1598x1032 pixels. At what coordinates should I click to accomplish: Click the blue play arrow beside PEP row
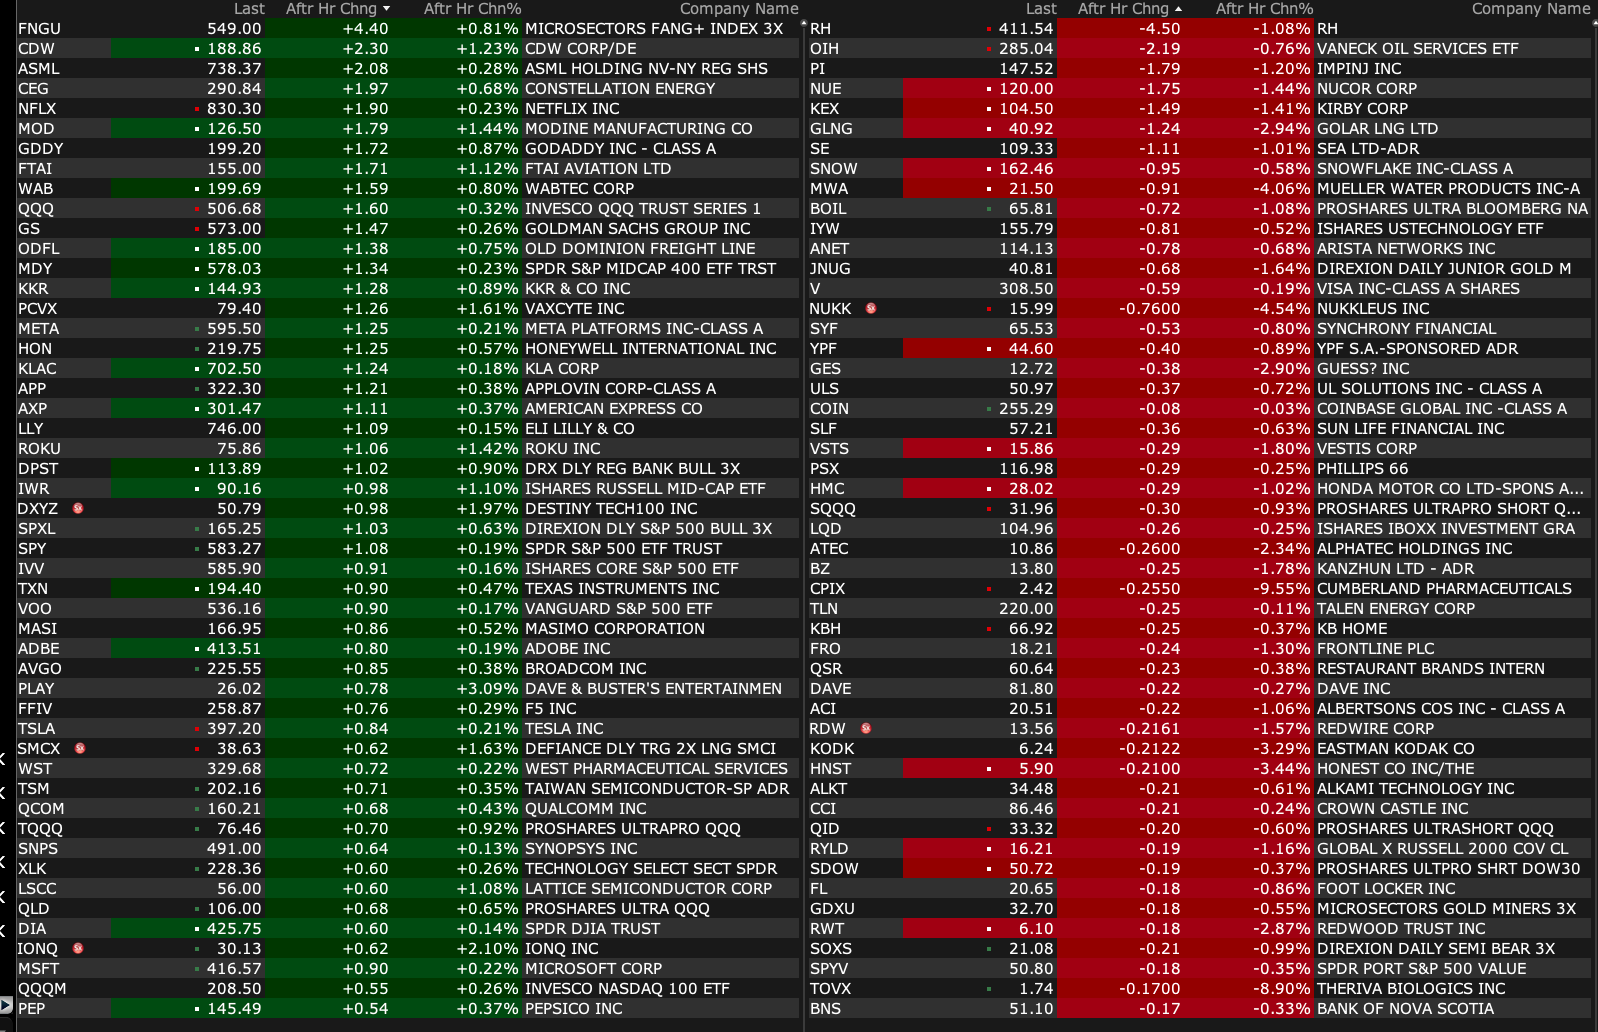coord(6,1006)
